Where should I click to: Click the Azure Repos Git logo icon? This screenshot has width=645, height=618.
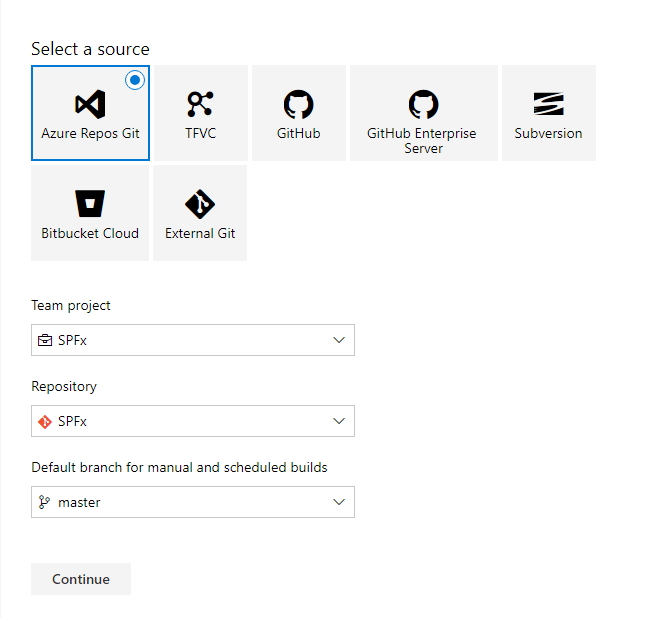[90, 104]
